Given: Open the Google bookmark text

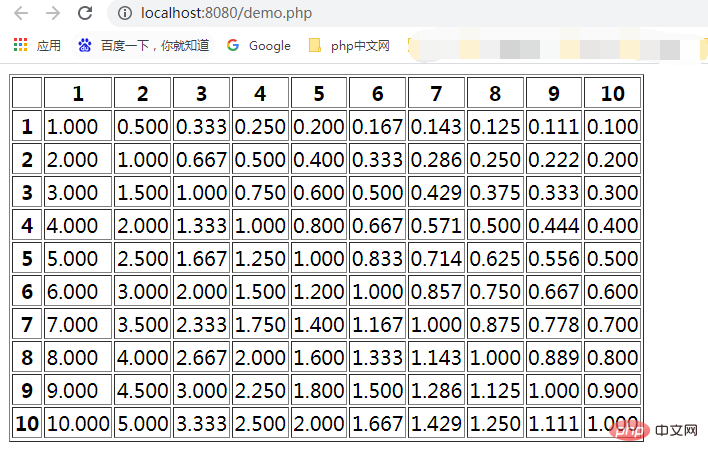Looking at the screenshot, I should pos(269,45).
